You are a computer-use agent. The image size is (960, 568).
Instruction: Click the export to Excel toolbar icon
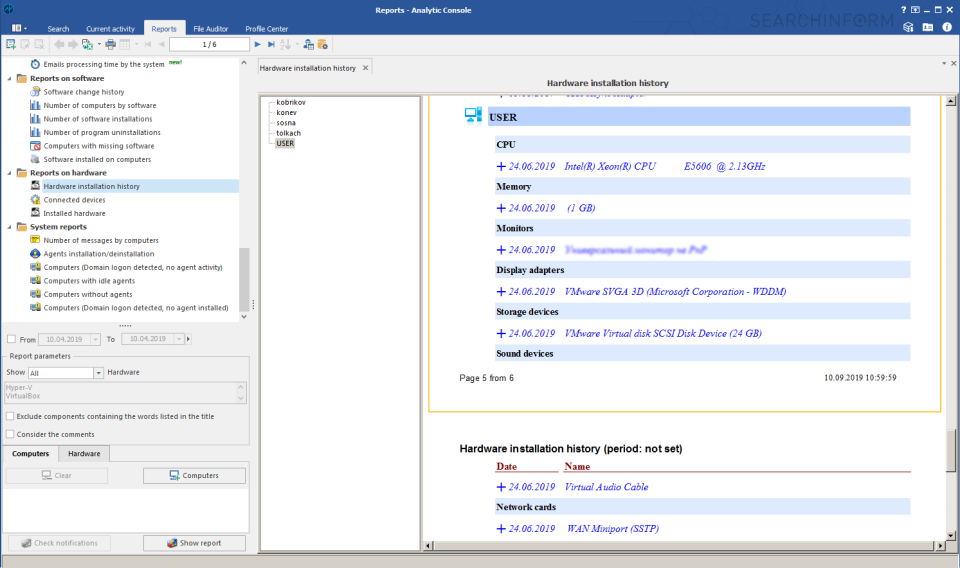87,45
